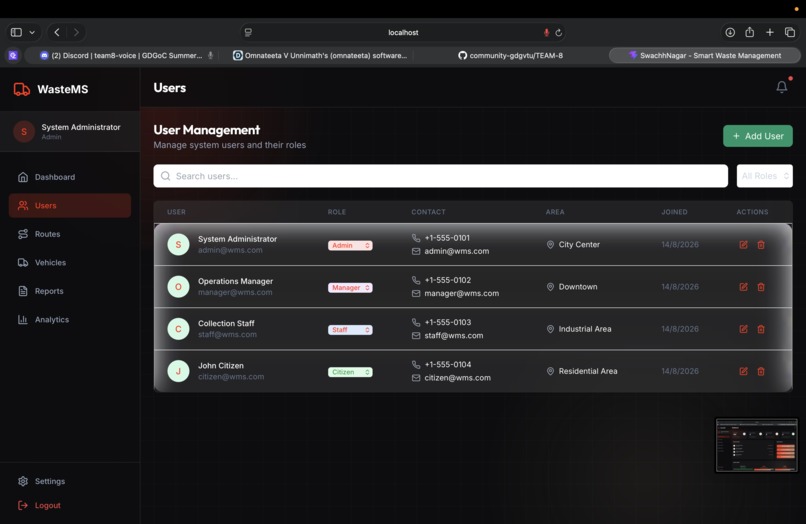Click the location pin beside City Center
The width and height of the screenshot is (806, 524).
coord(550,245)
